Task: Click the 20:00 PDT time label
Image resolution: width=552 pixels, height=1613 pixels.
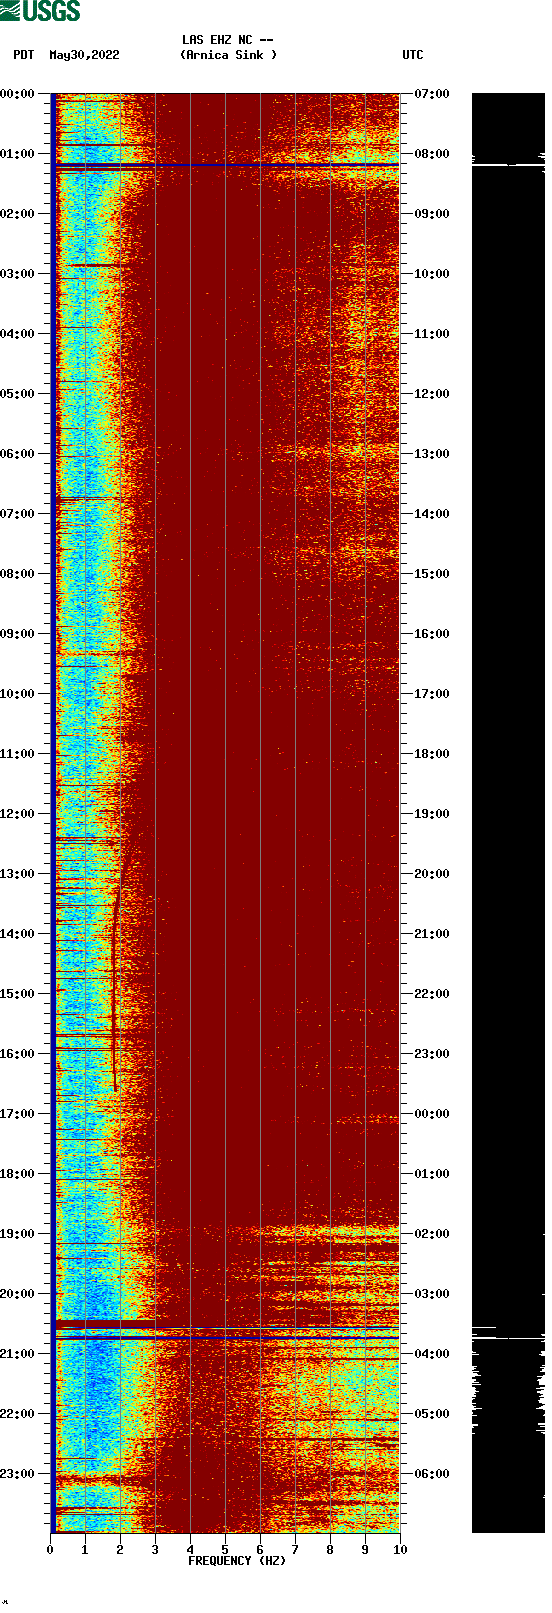Action: coord(17,1294)
